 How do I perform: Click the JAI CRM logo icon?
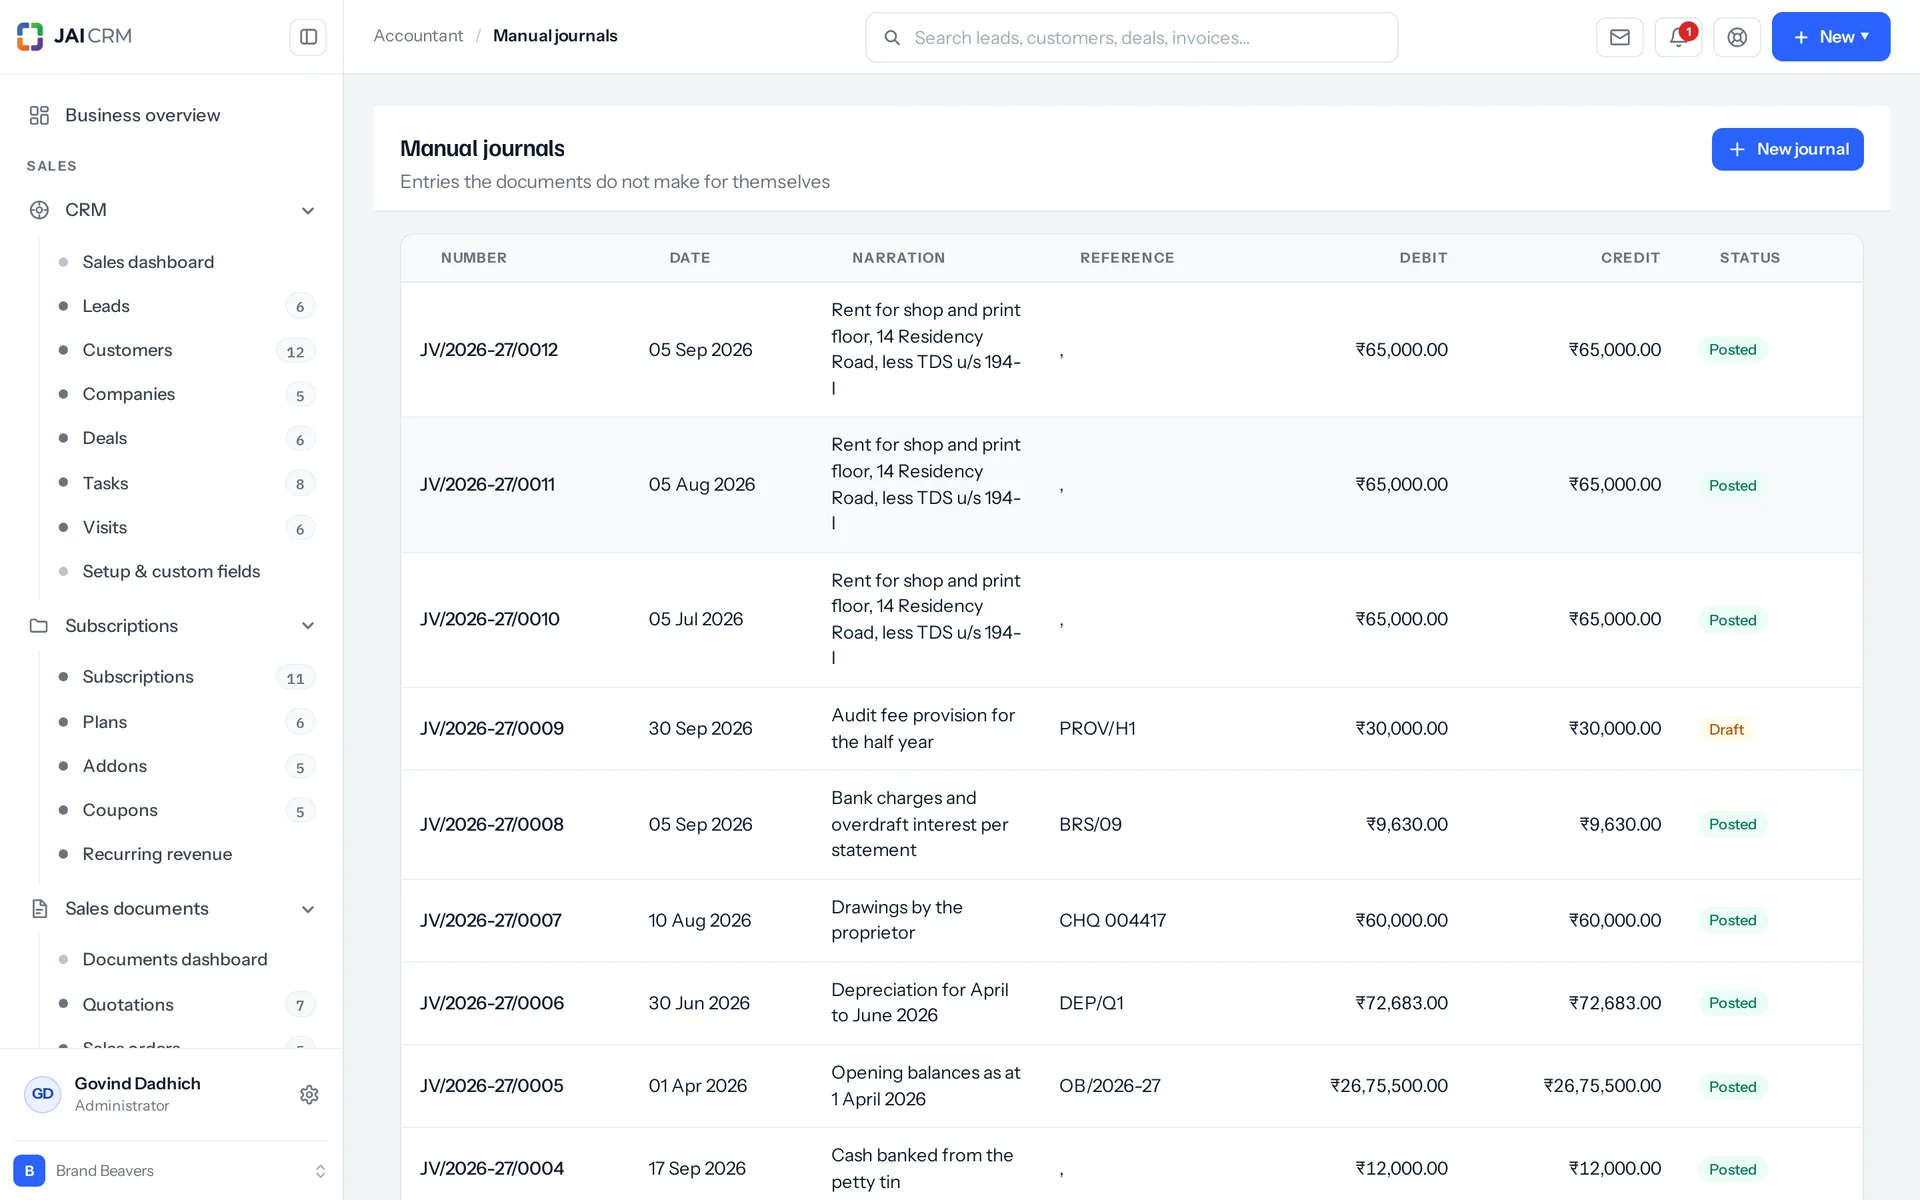[30, 36]
